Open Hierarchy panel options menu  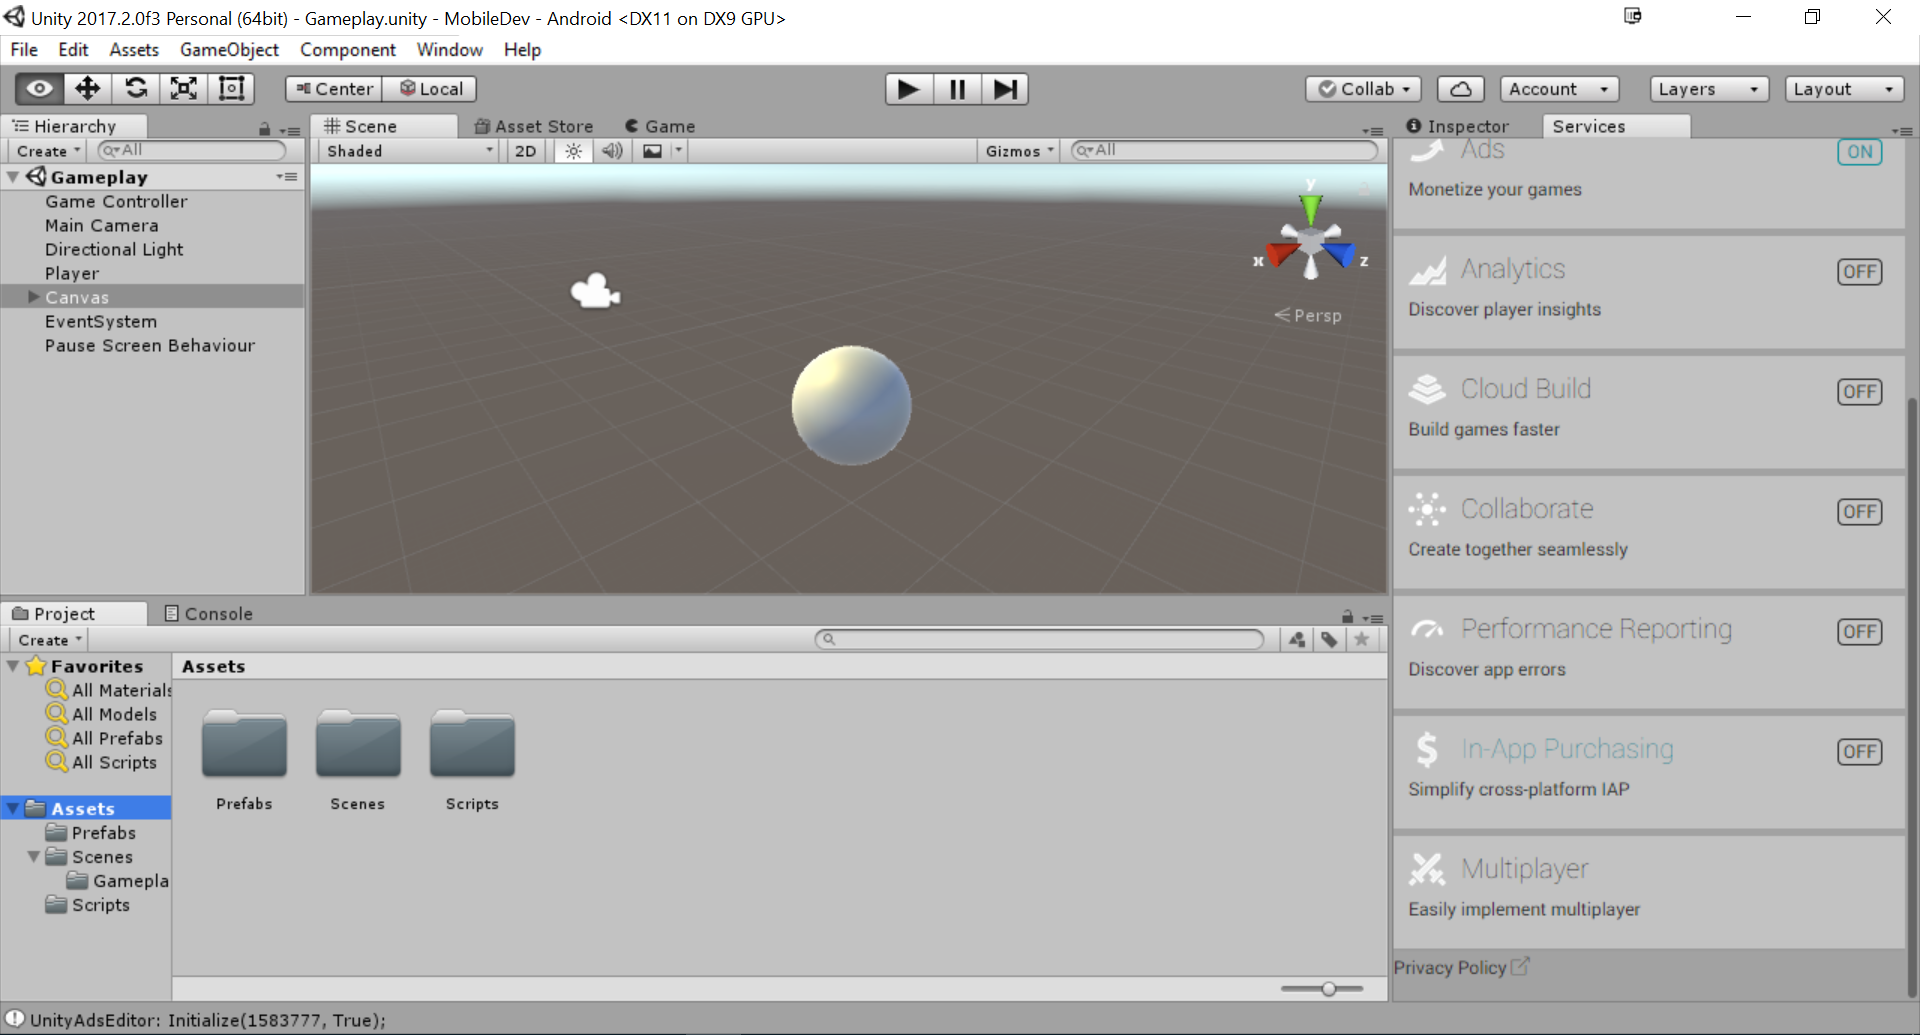click(x=290, y=130)
